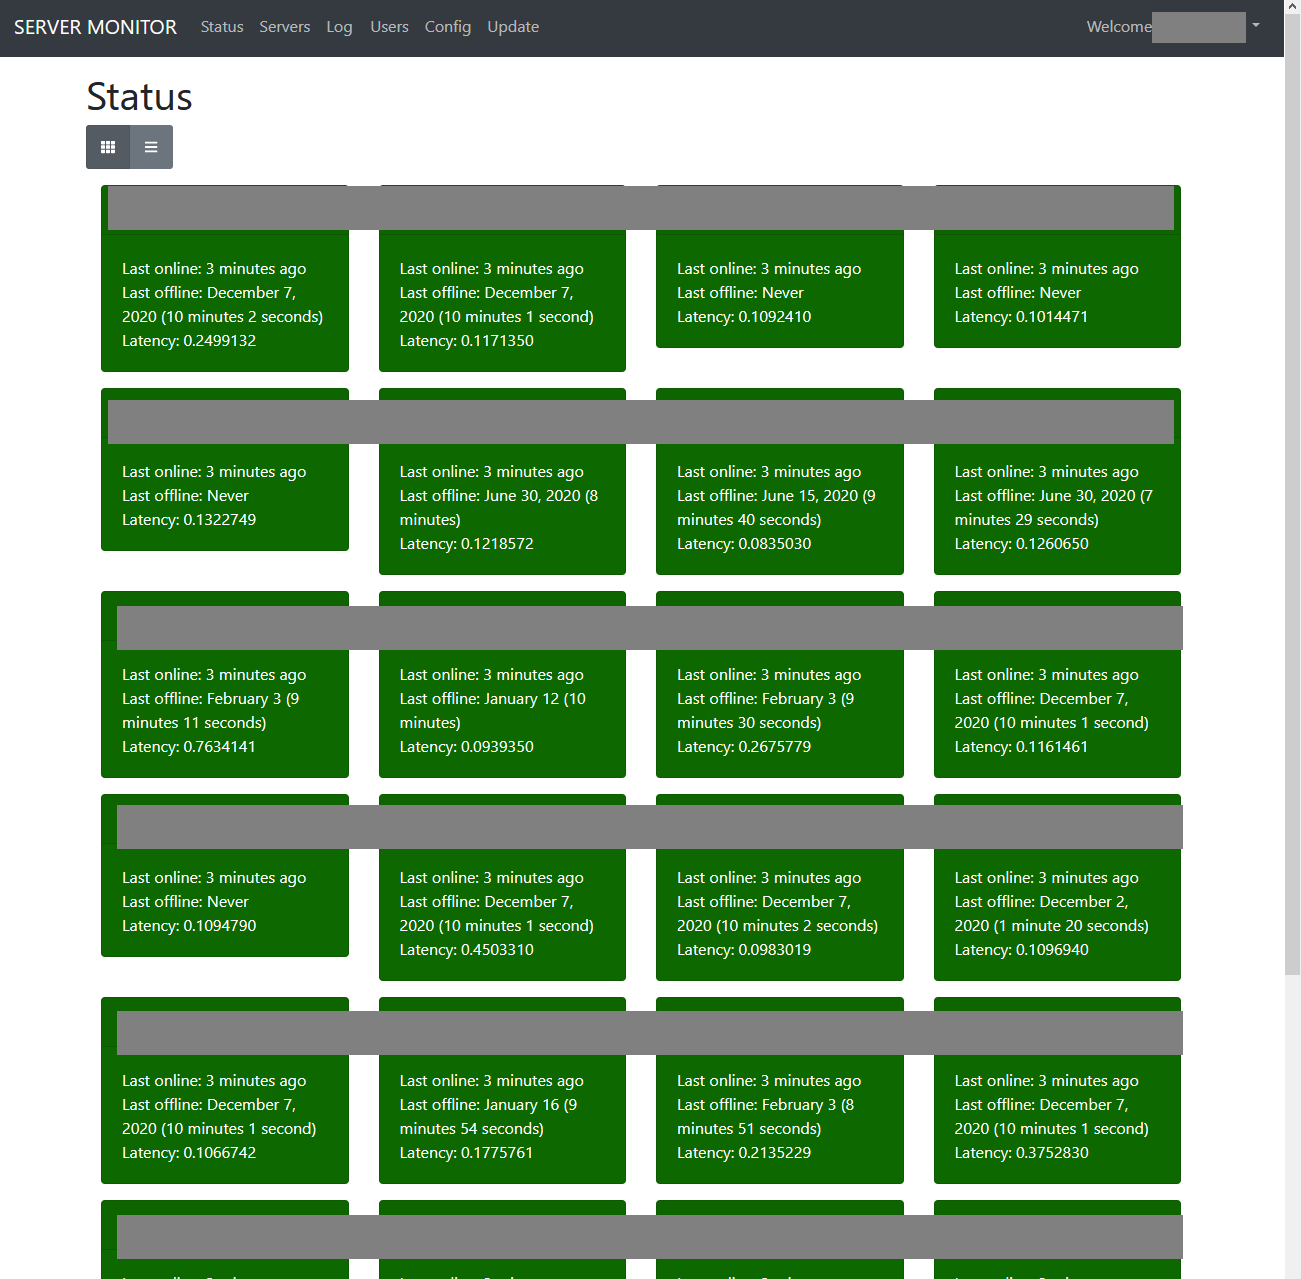
Task: Select the card with latency 0.1775761
Action: [x=502, y=1090]
